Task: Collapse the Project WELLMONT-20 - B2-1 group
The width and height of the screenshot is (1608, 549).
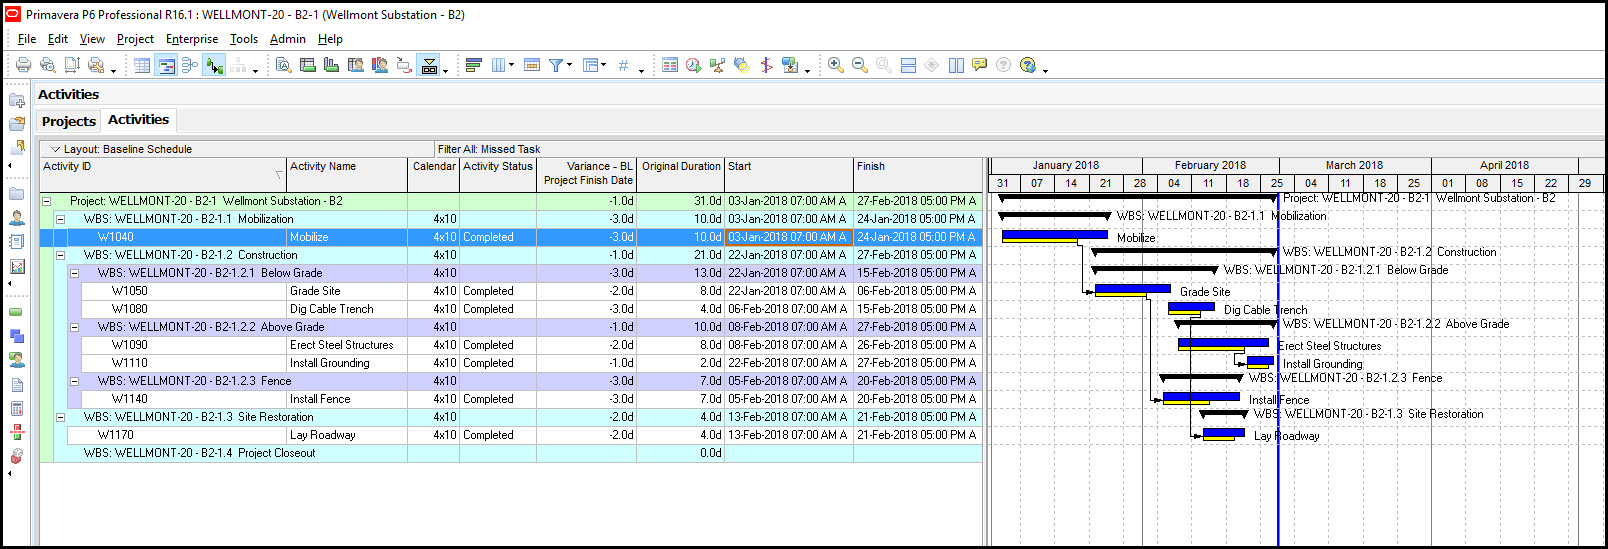Action: click(46, 201)
